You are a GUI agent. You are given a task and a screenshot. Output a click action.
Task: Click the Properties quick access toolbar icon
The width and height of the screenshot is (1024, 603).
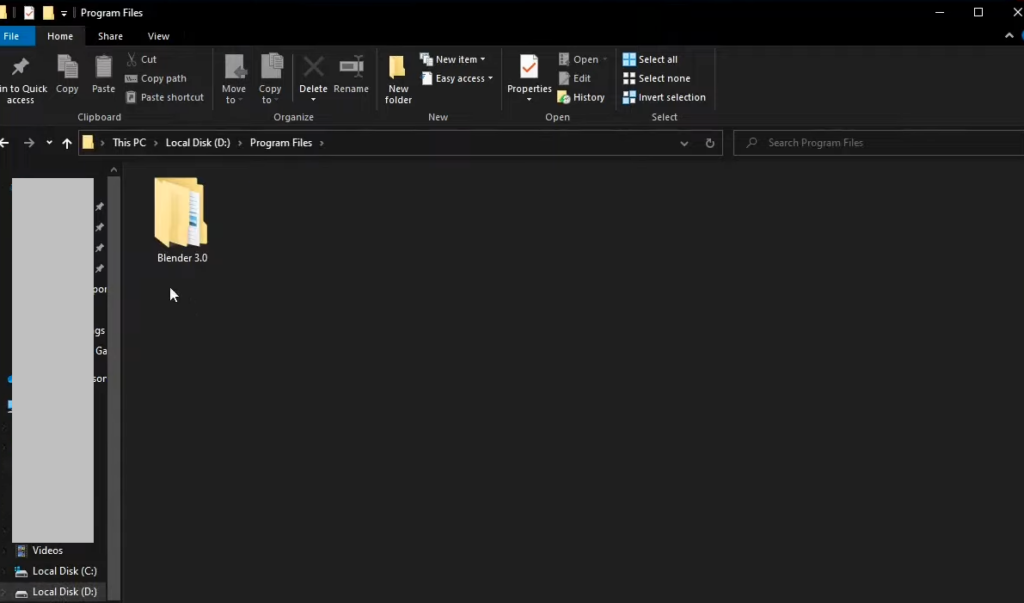[x=29, y=12]
